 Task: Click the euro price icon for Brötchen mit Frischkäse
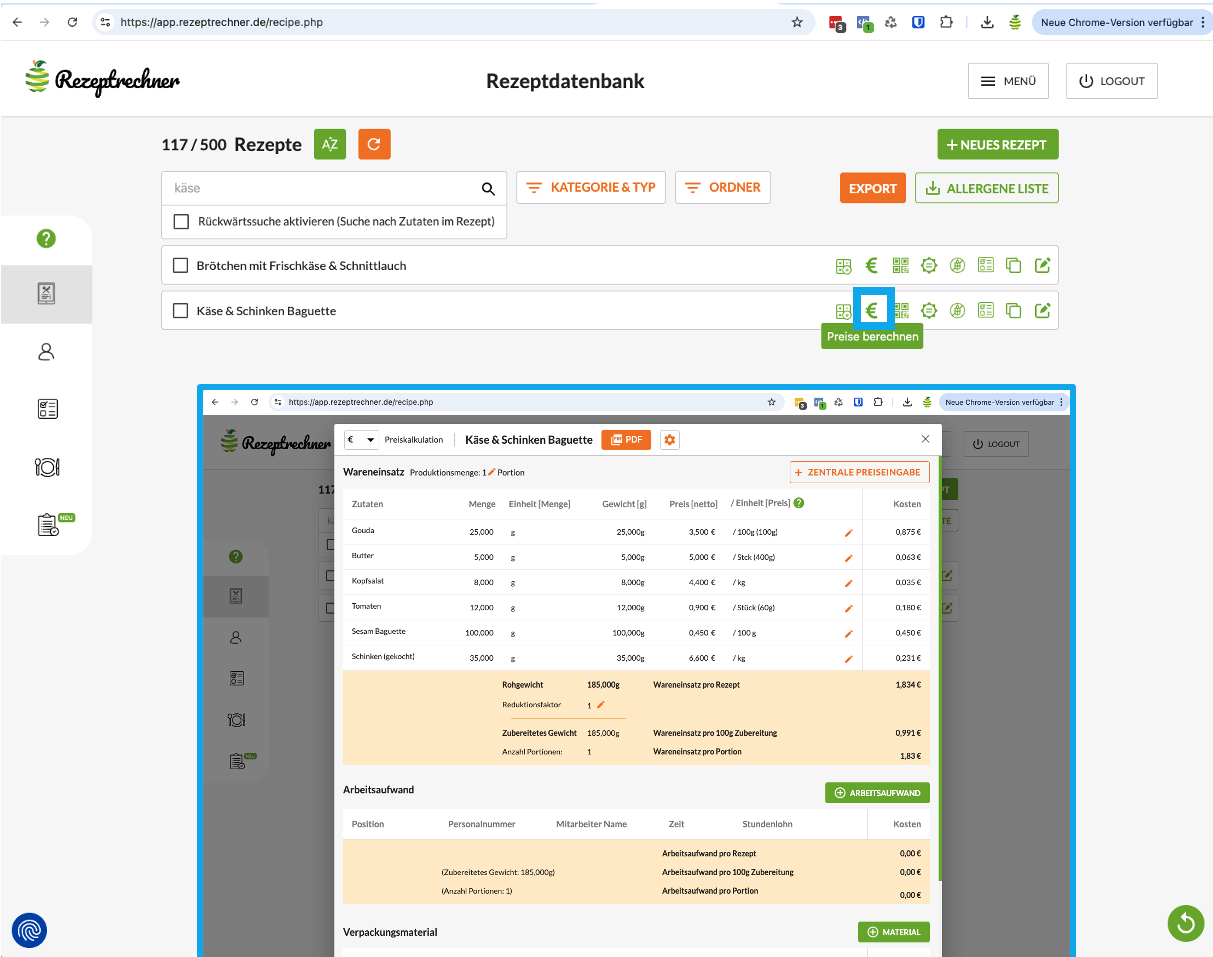pos(871,265)
